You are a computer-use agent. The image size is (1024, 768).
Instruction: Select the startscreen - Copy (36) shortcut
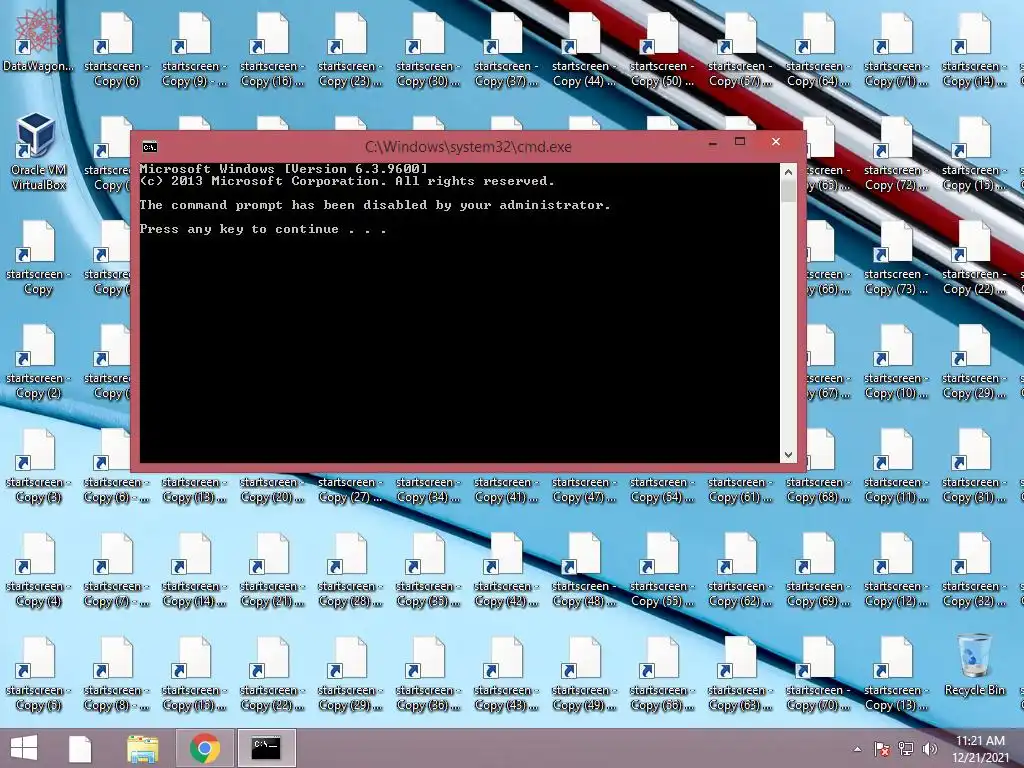pos(428,673)
